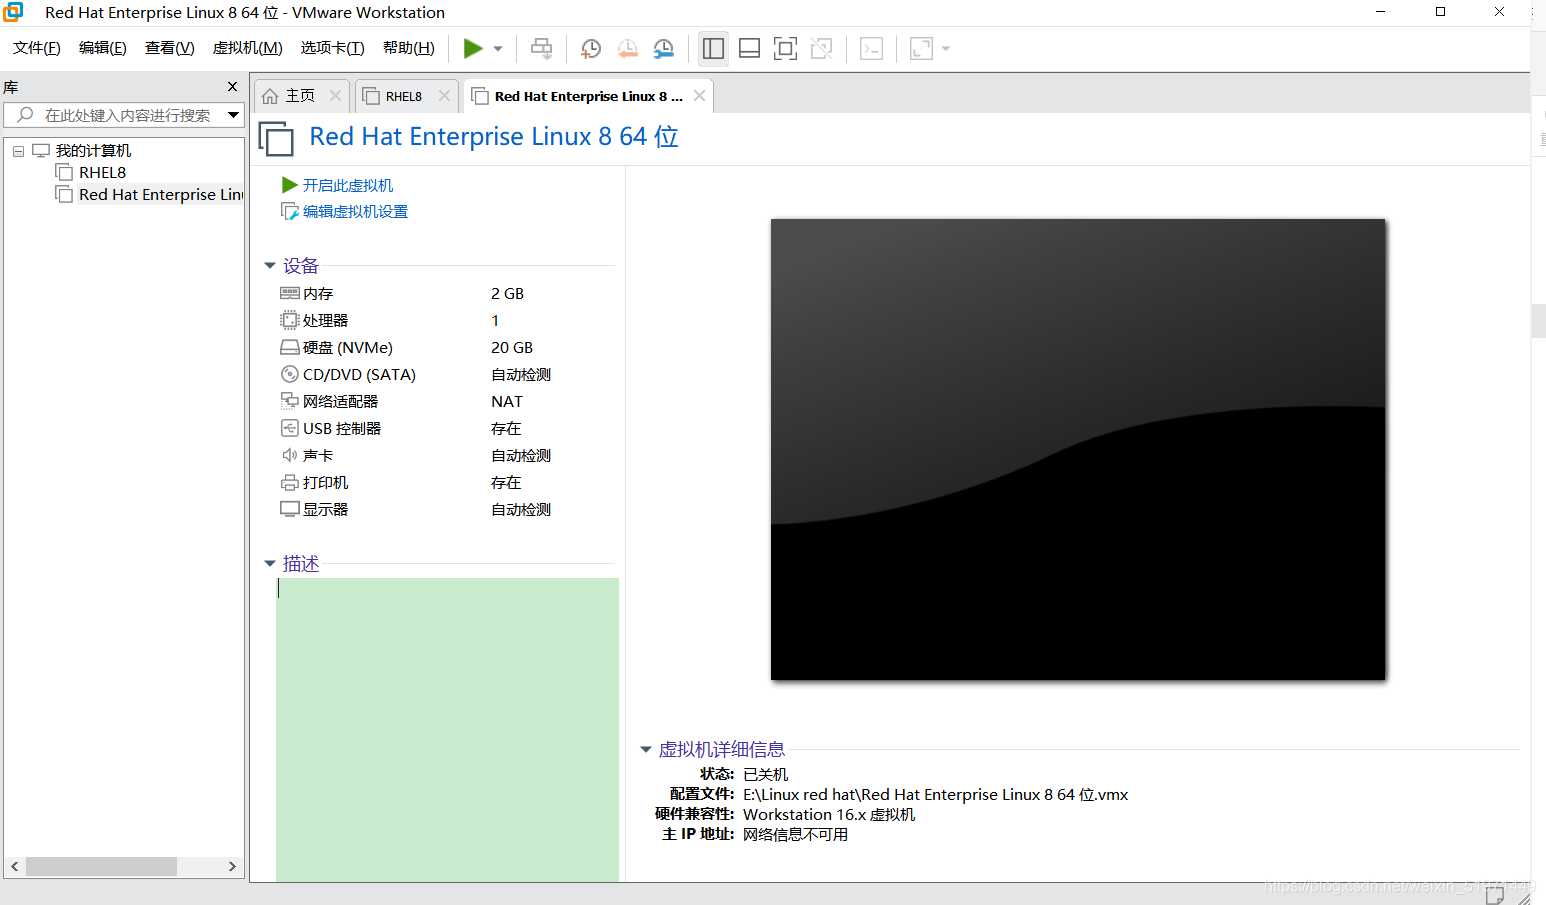Click the black VM screen preview thumbnail

pyautogui.click(x=1078, y=449)
